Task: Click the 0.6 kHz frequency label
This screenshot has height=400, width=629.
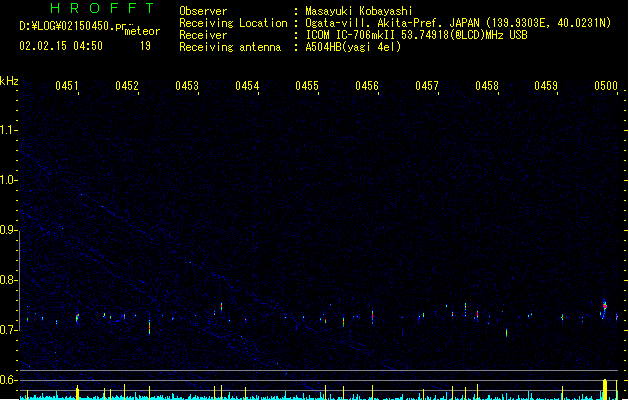Action: click(x=8, y=380)
